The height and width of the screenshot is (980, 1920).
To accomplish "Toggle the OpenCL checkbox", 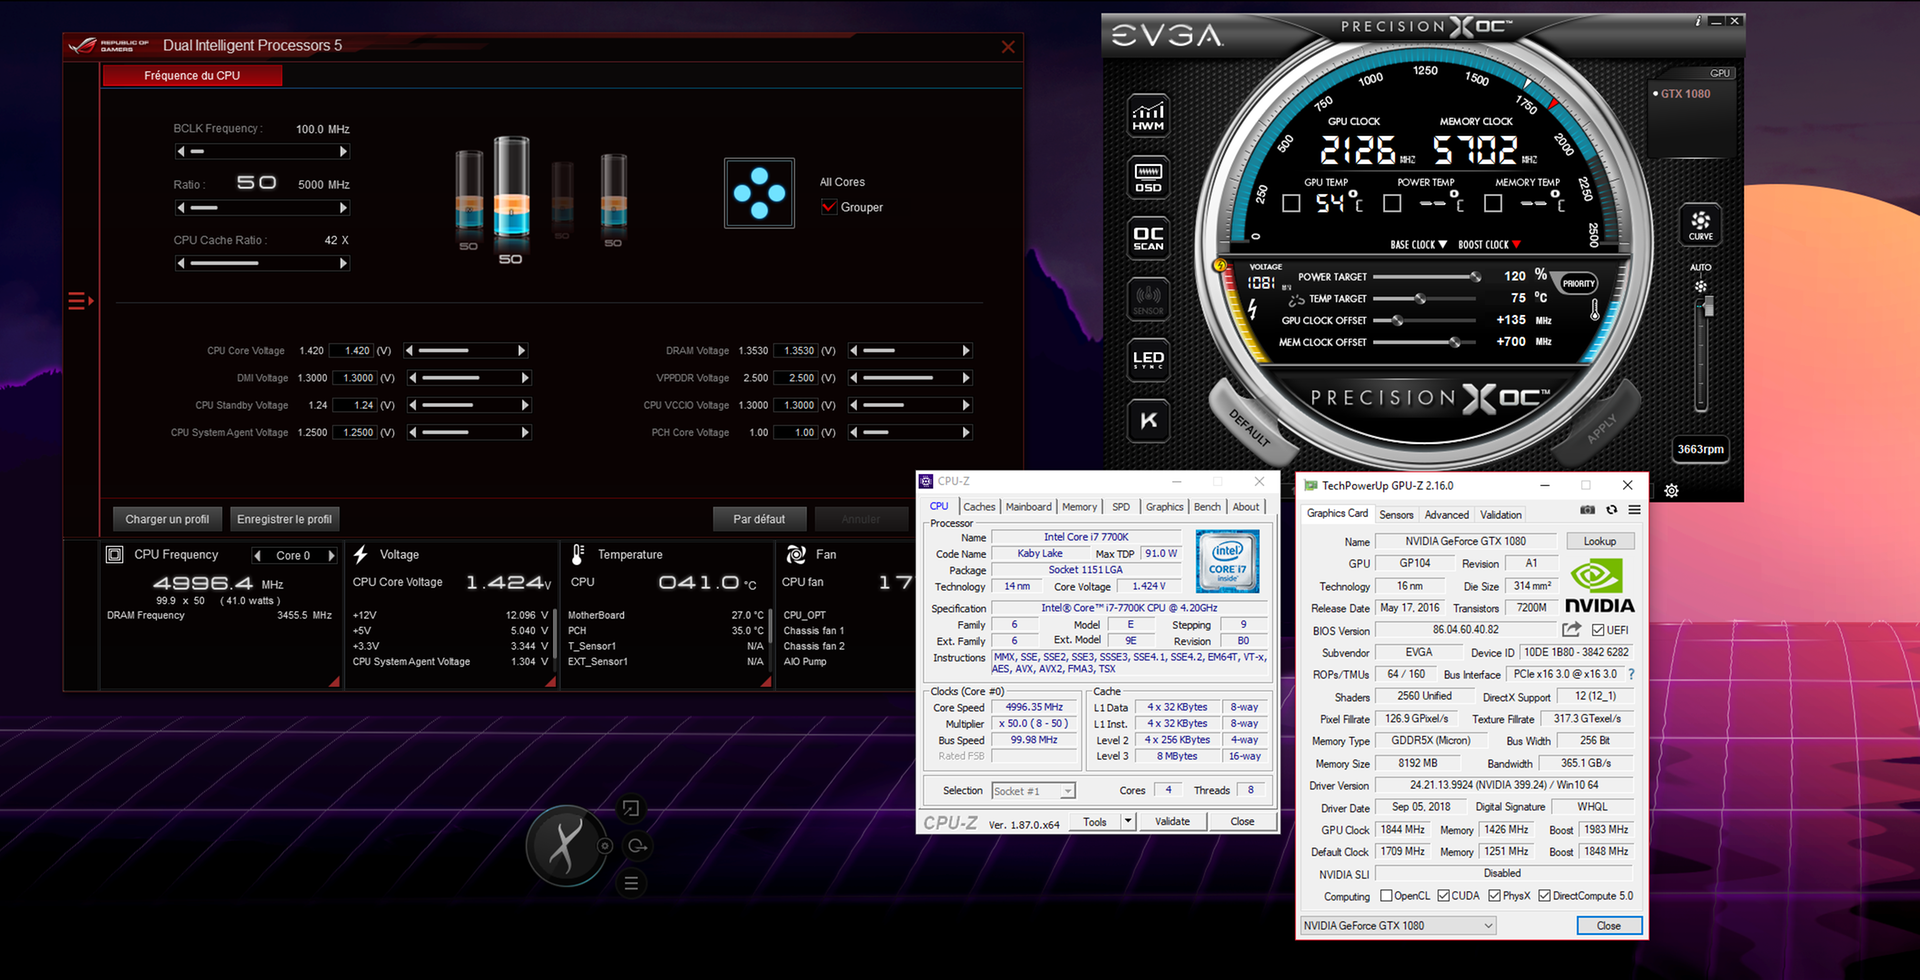I will tap(1386, 896).
